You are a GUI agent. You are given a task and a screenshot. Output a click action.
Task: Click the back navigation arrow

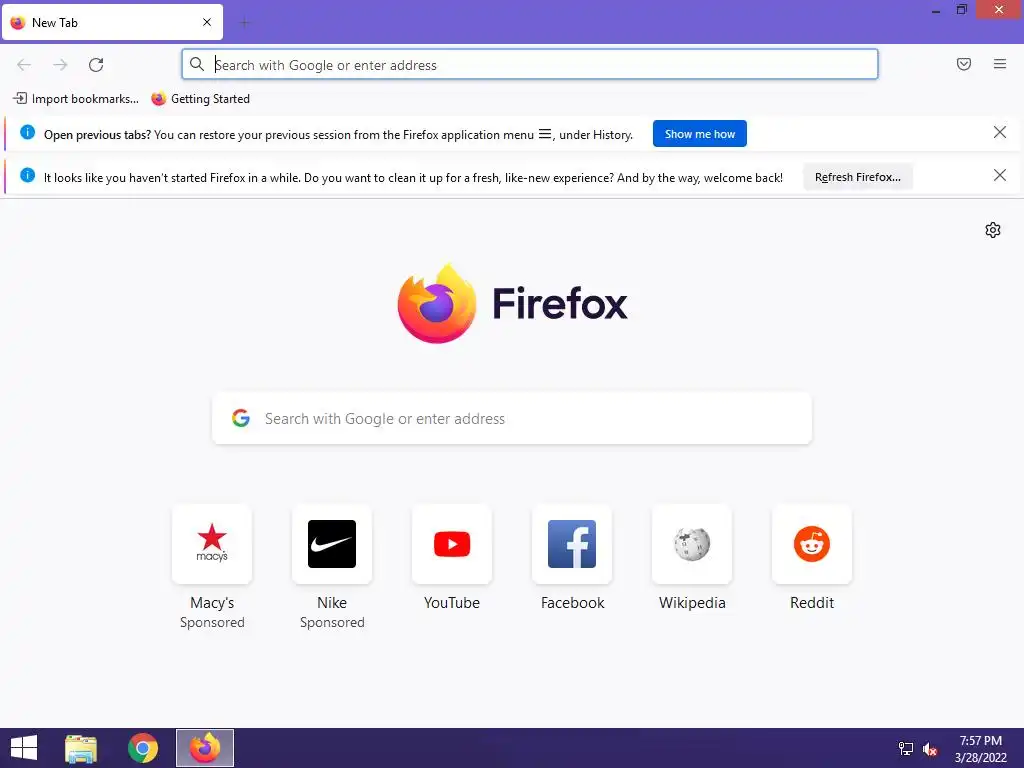[x=24, y=65]
